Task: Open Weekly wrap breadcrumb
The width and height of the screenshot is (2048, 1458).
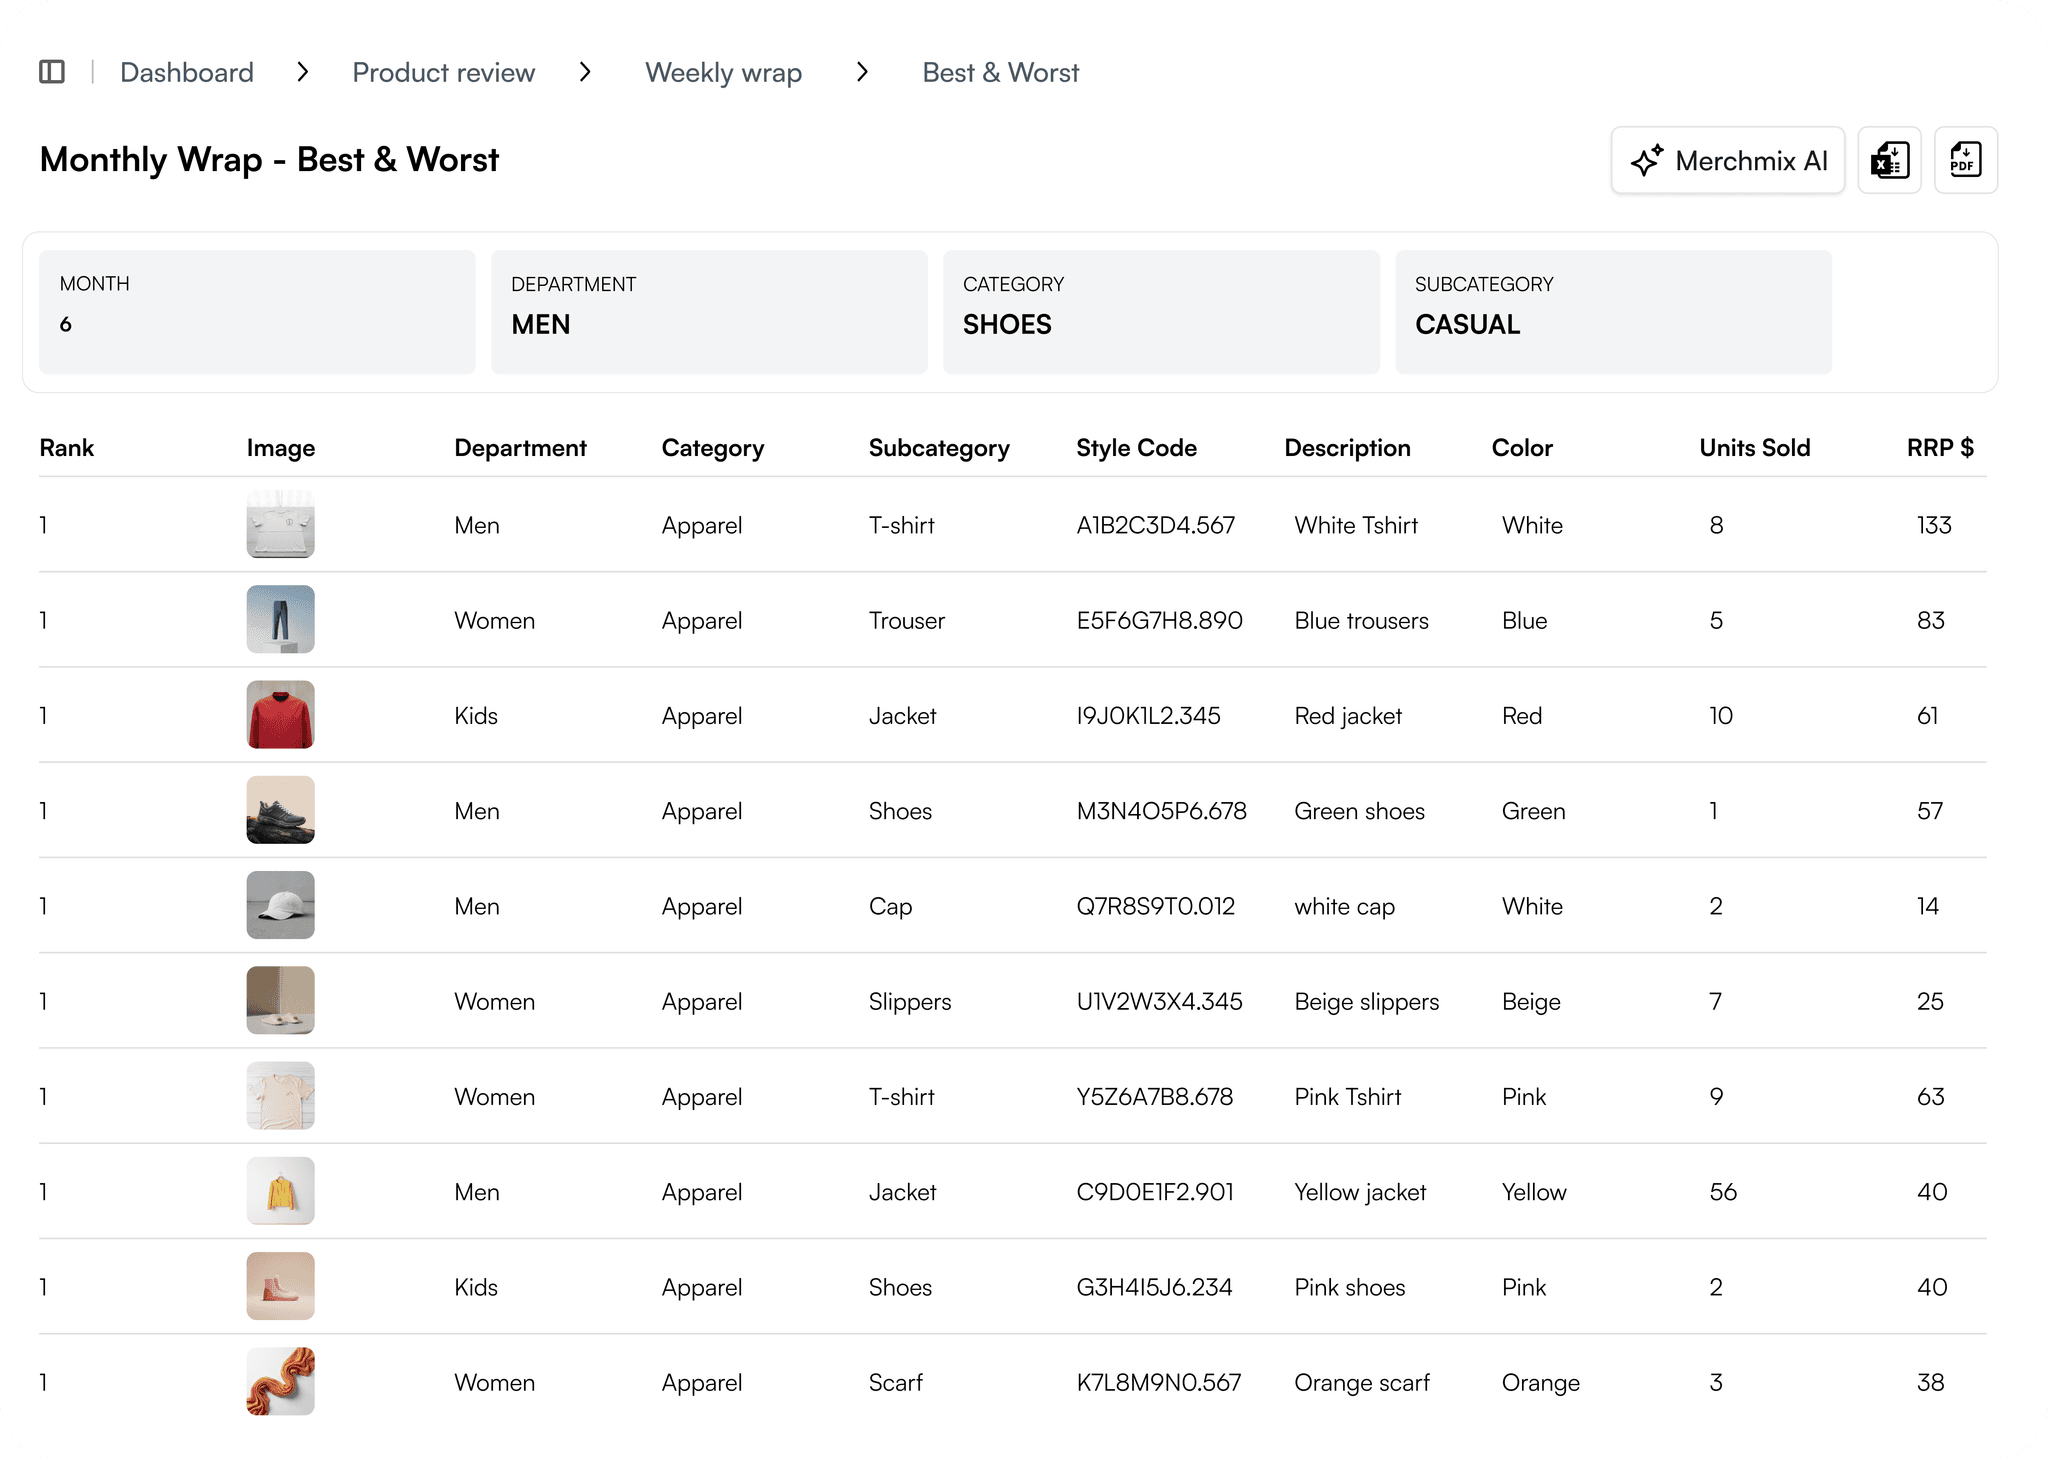Action: click(723, 72)
